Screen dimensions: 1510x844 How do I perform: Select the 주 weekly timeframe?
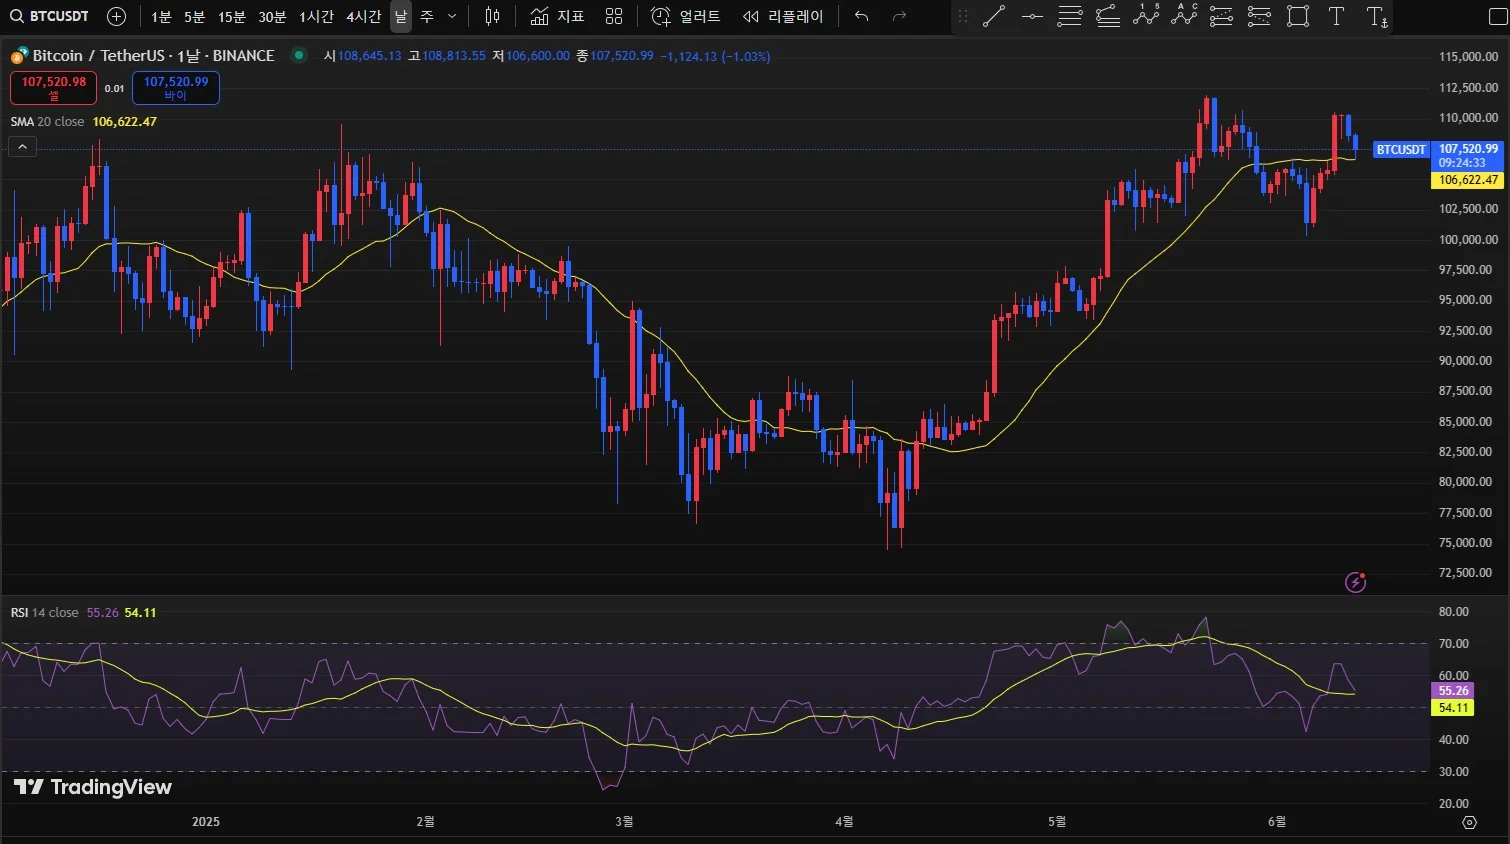[x=427, y=16]
